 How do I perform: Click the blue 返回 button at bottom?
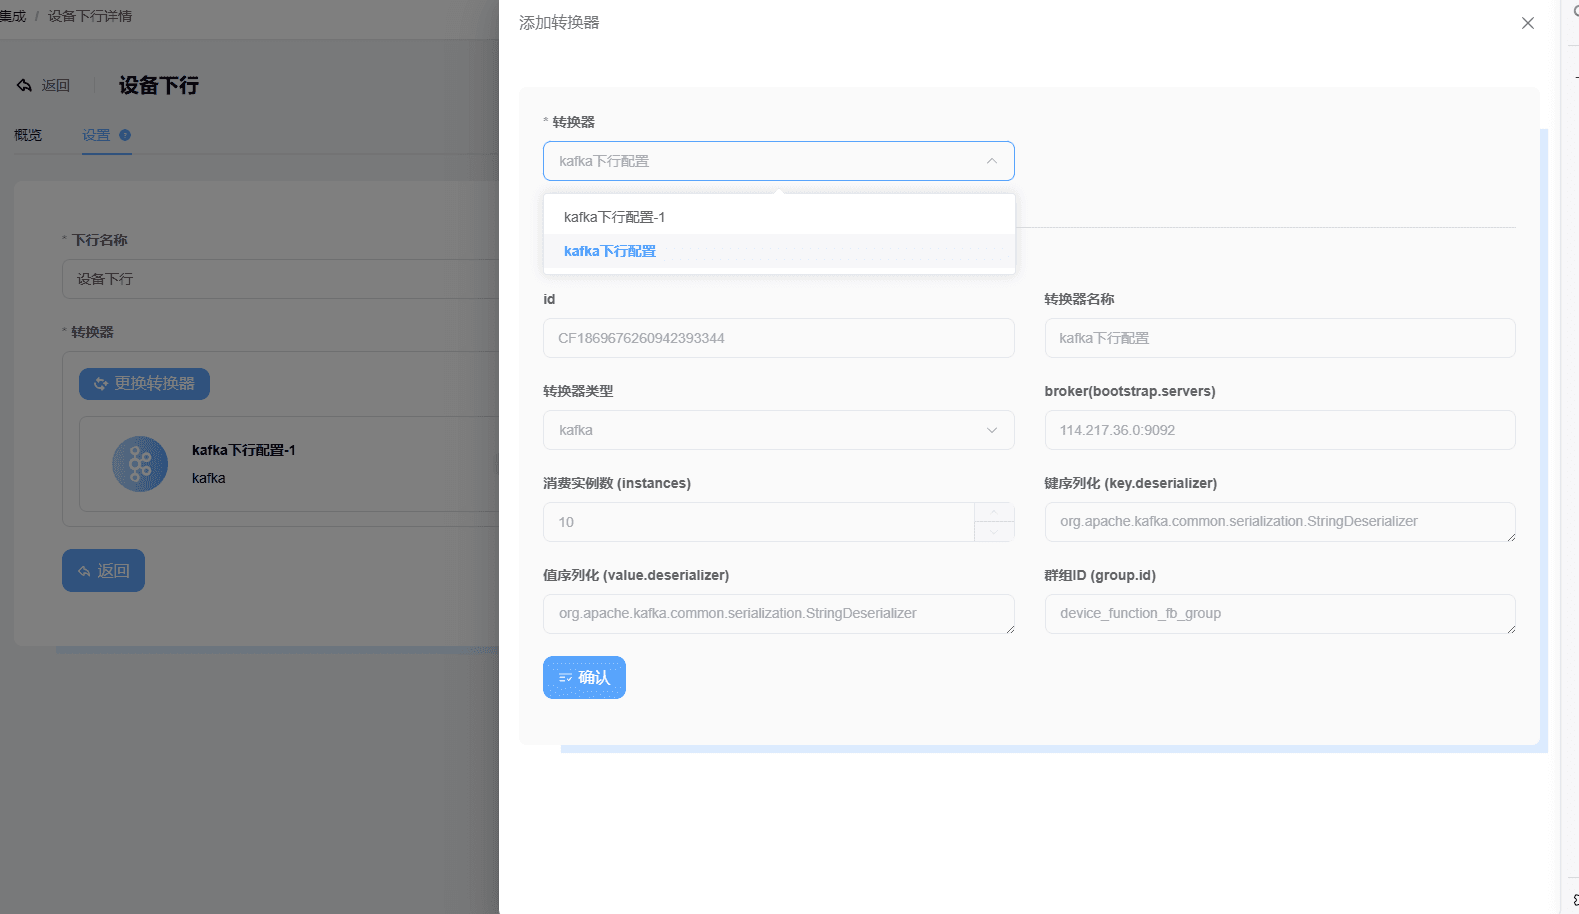[103, 570]
